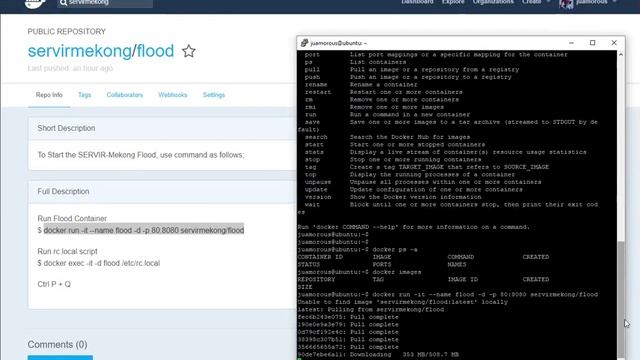
Task: Click the 'Downloading' progress line in terminal
Action: 378,355
